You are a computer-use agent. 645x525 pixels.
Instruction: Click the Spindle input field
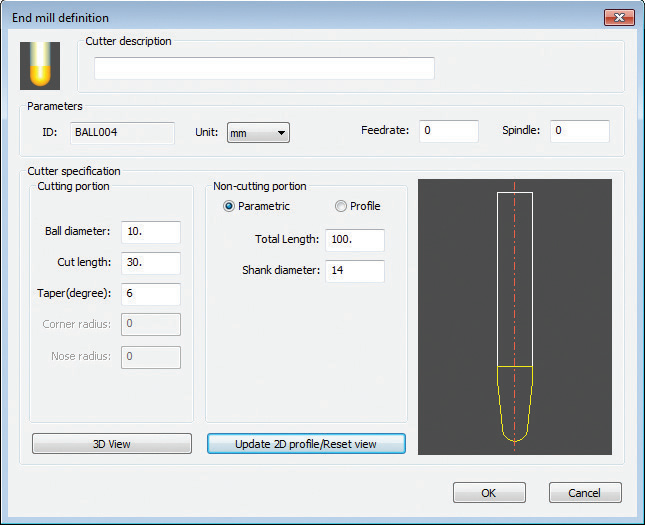coord(580,131)
